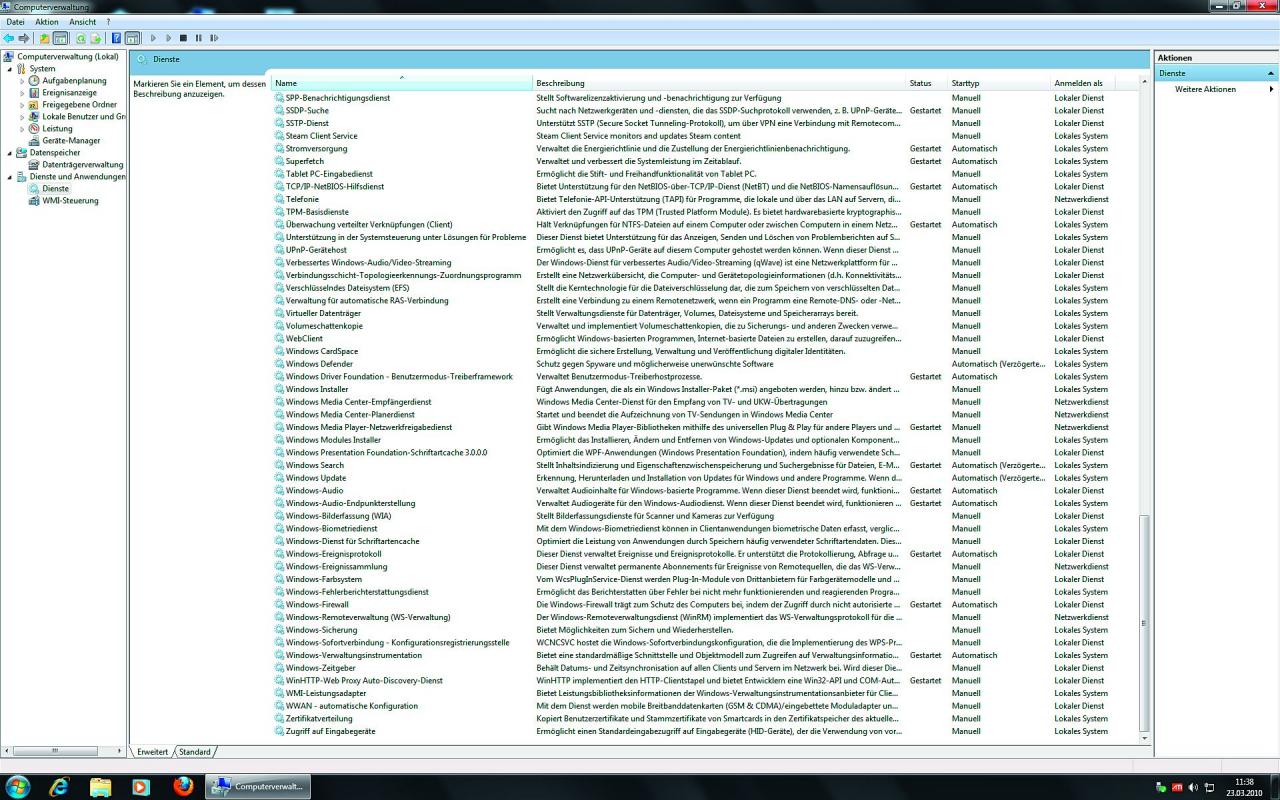
Task: Expand the Ereignisanzeige node arrow
Action: point(22,93)
